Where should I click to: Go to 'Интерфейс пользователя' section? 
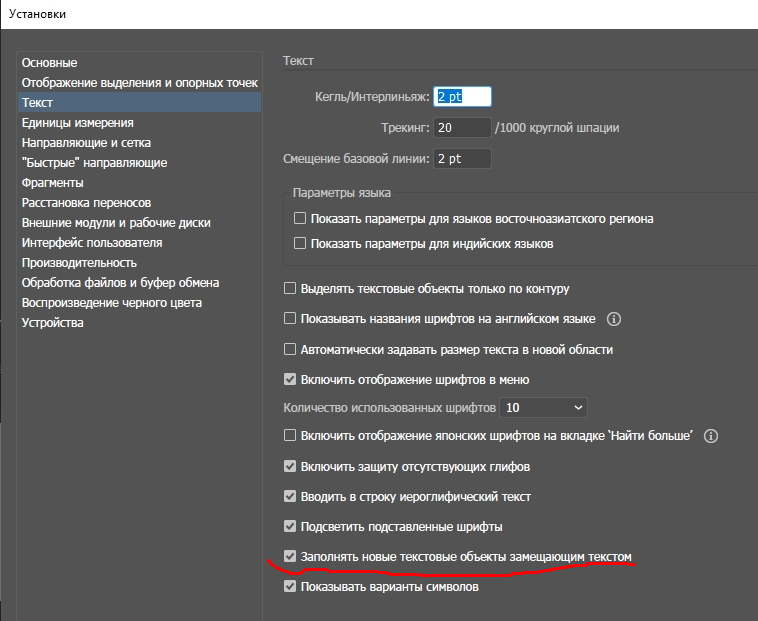click(x=92, y=243)
